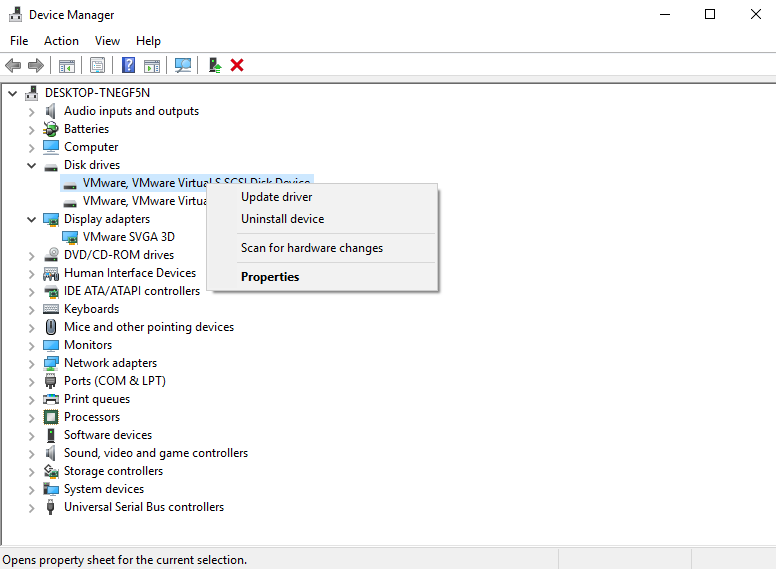Viewport: 776px width, 569px height.
Task: Collapse the Disk drives category
Action: tap(31, 165)
